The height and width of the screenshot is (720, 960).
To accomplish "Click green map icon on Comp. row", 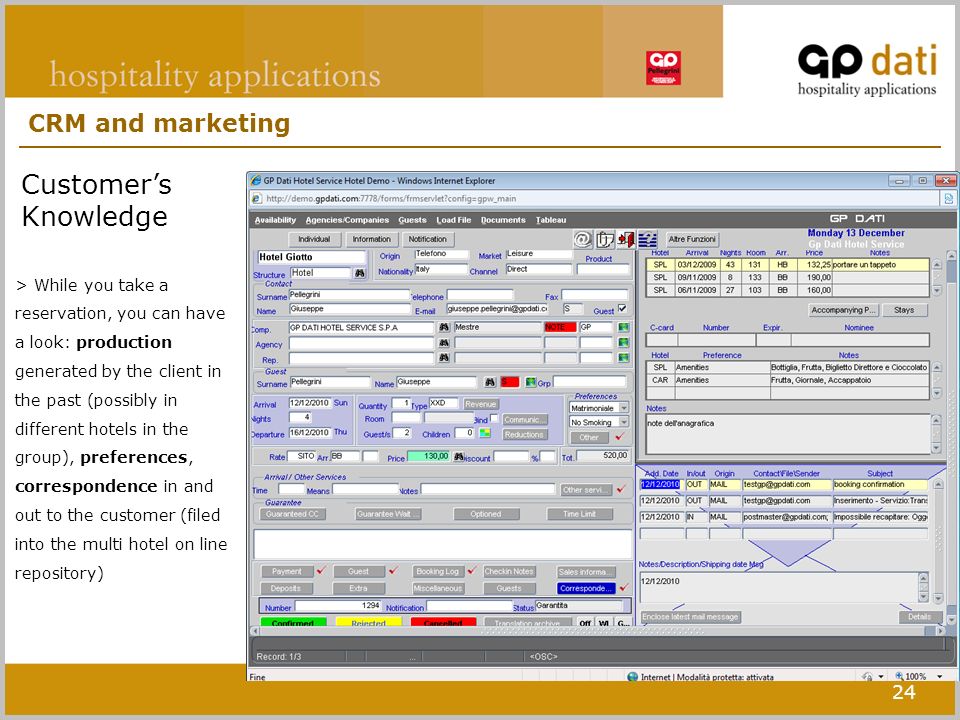I will pyautogui.click(x=623, y=328).
